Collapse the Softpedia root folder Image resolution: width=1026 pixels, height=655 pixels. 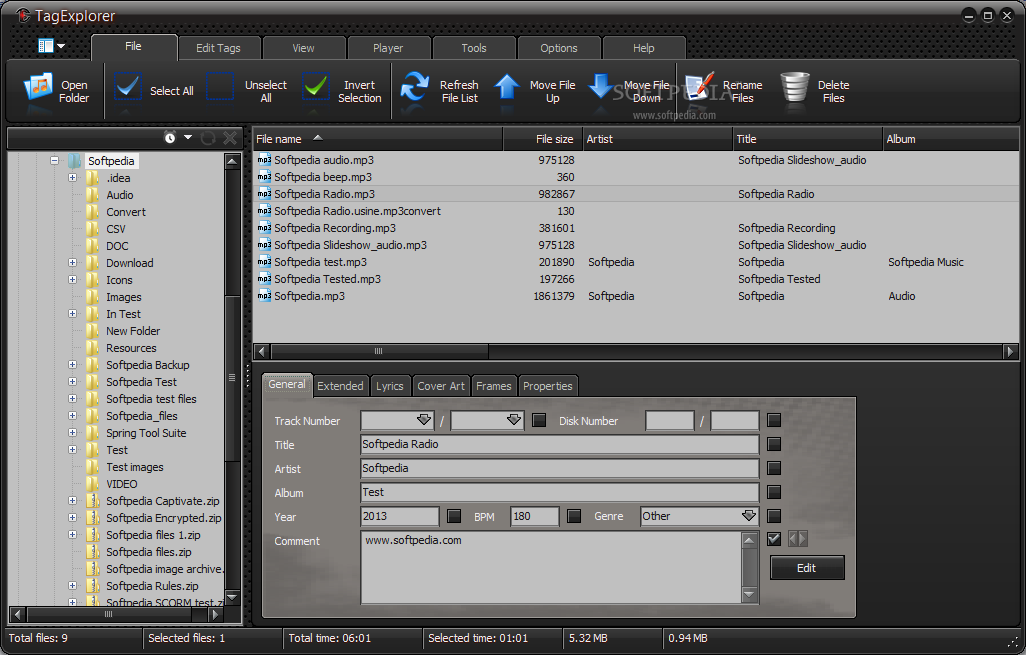click(55, 161)
